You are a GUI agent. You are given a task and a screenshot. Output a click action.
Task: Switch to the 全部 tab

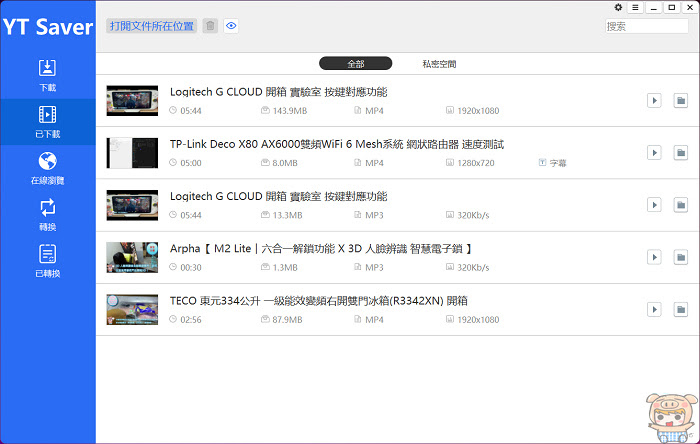pyautogui.click(x=355, y=63)
